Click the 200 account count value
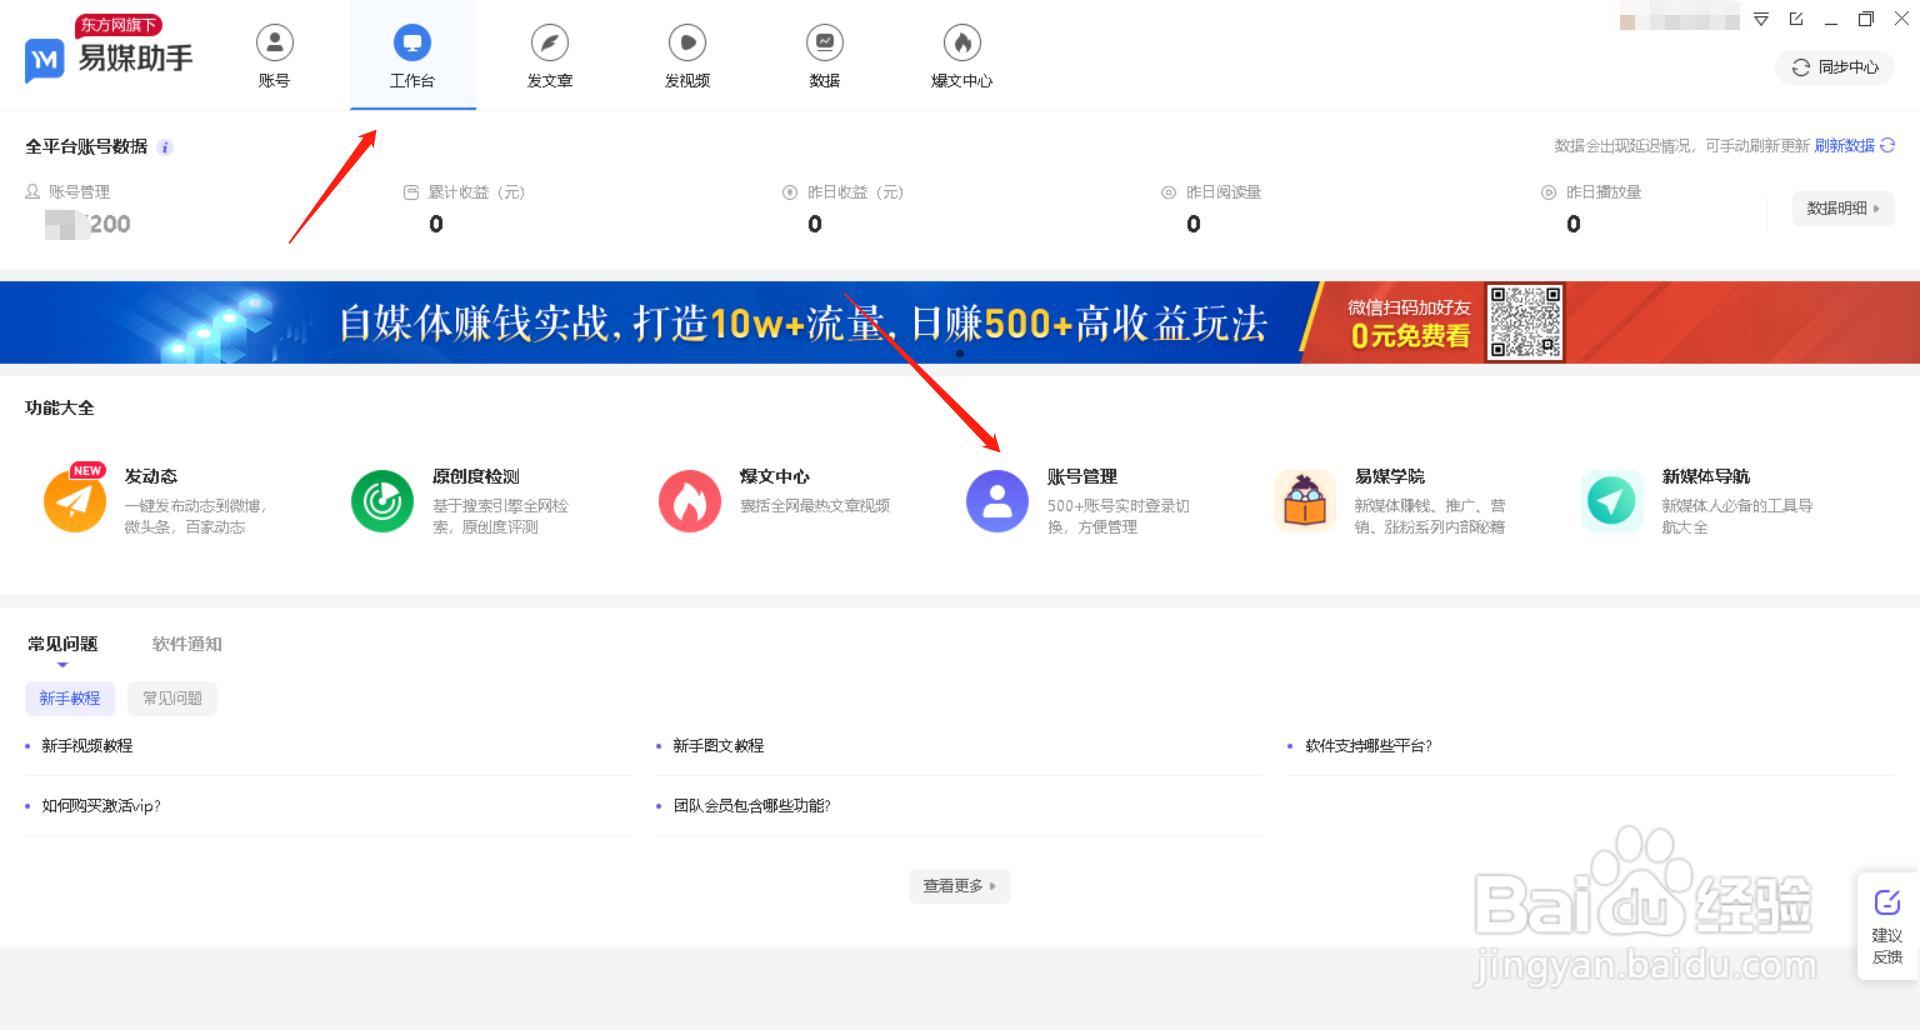The height and width of the screenshot is (1030, 1920). point(110,224)
